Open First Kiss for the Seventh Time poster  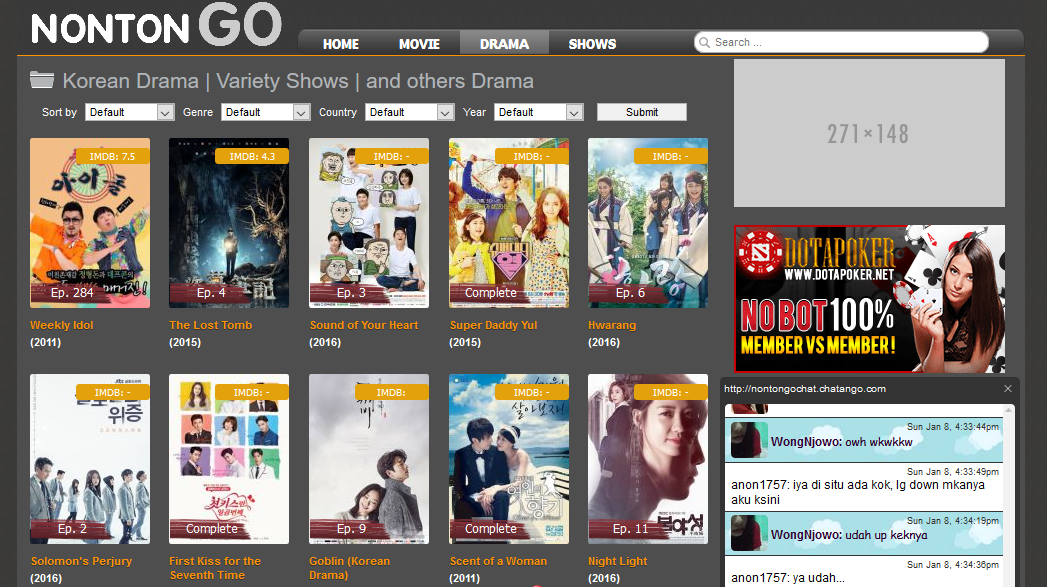tap(229, 459)
